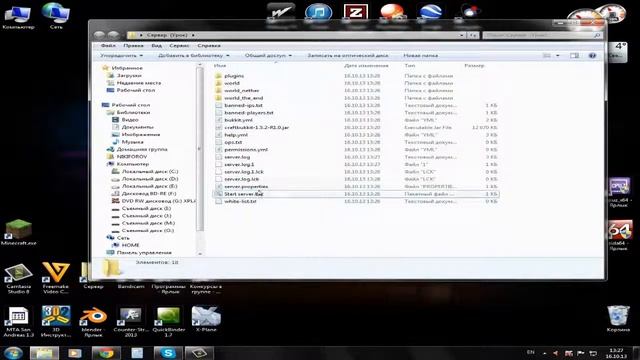Open Camtasia Studio 8 shortcut
This screenshot has height=360, width=640.
(18, 279)
